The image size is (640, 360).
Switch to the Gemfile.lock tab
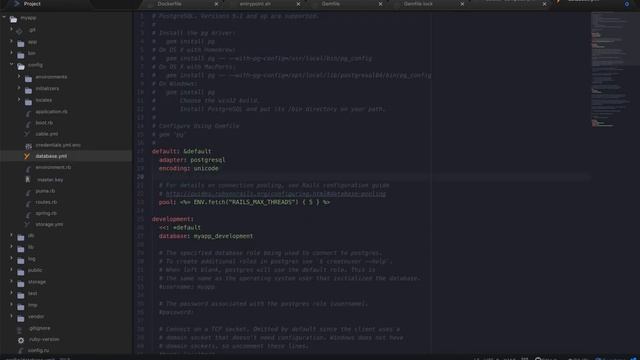coord(418,4)
